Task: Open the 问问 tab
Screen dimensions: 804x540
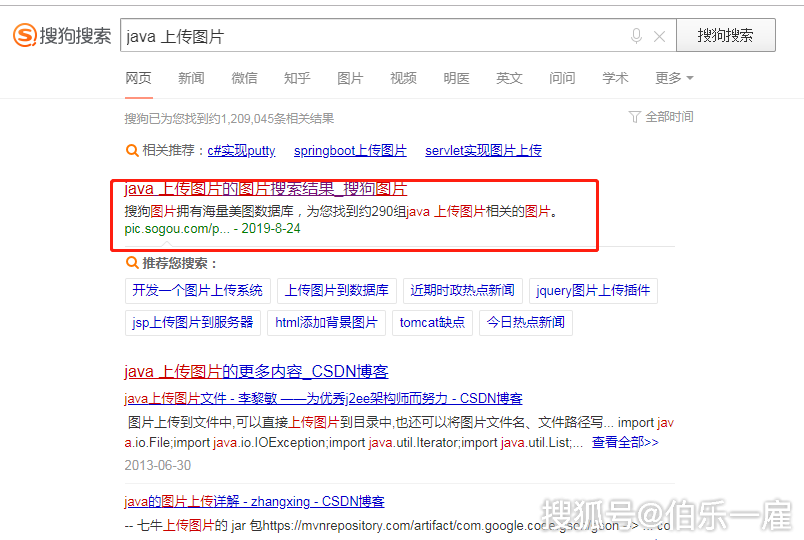Action: click(562, 78)
